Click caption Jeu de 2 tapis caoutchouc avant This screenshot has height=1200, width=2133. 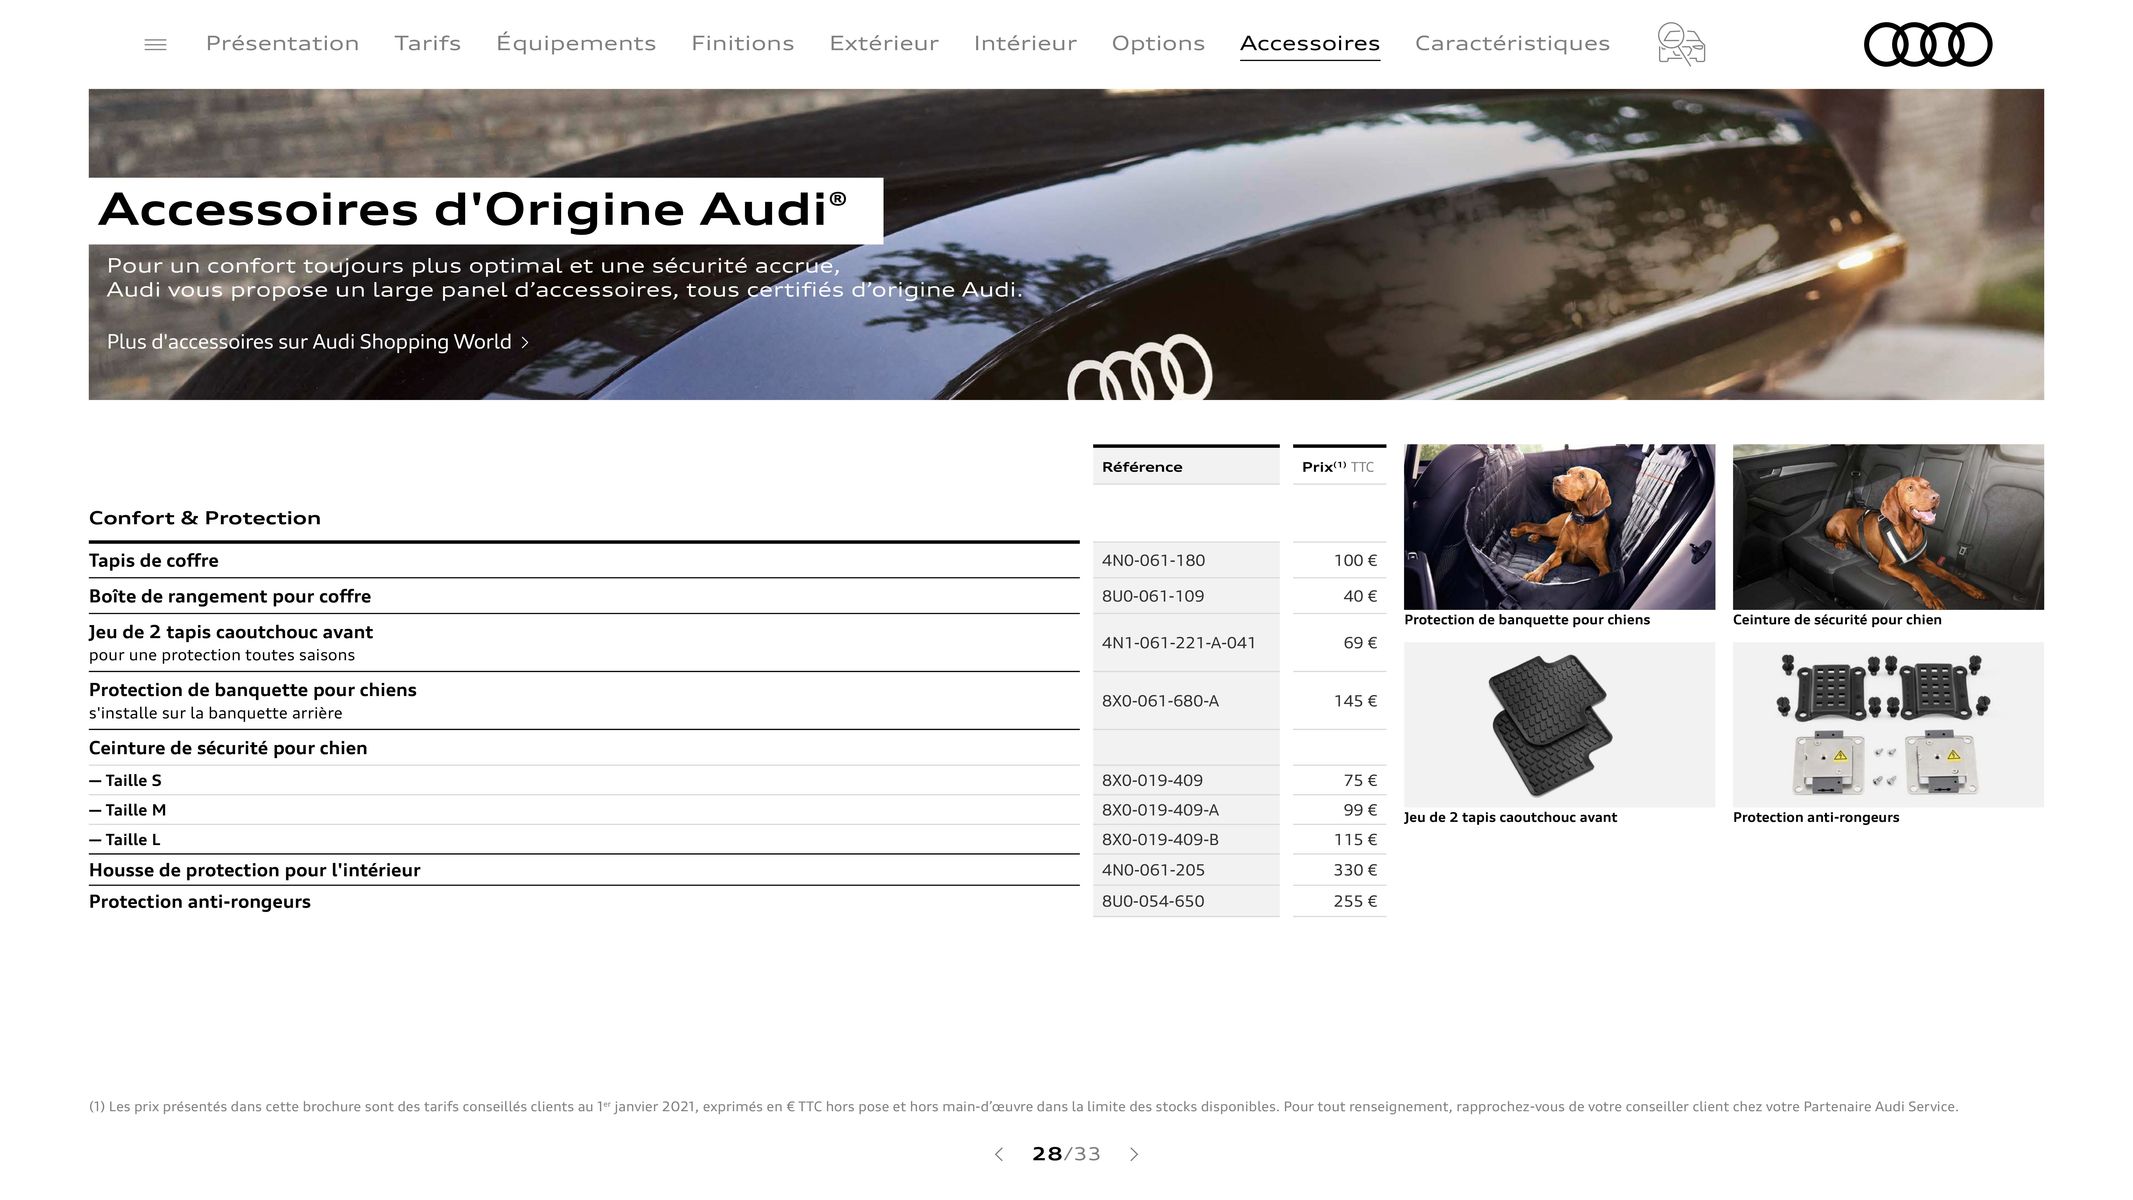point(1510,818)
